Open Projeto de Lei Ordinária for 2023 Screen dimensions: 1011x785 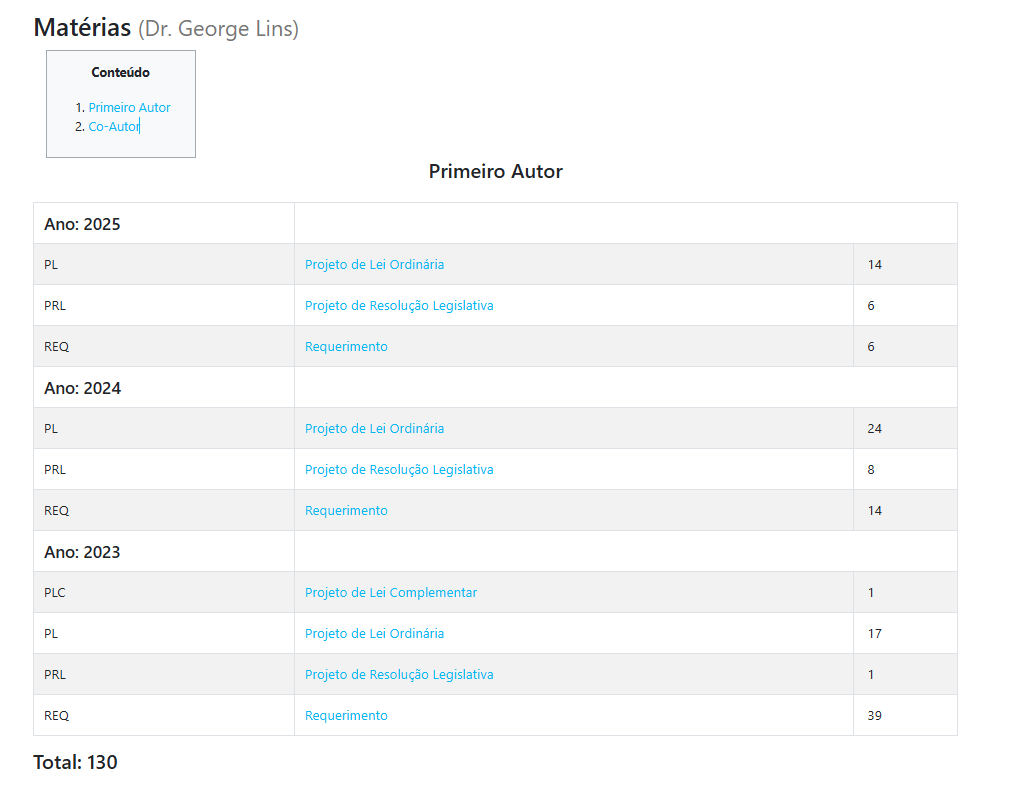coord(374,634)
